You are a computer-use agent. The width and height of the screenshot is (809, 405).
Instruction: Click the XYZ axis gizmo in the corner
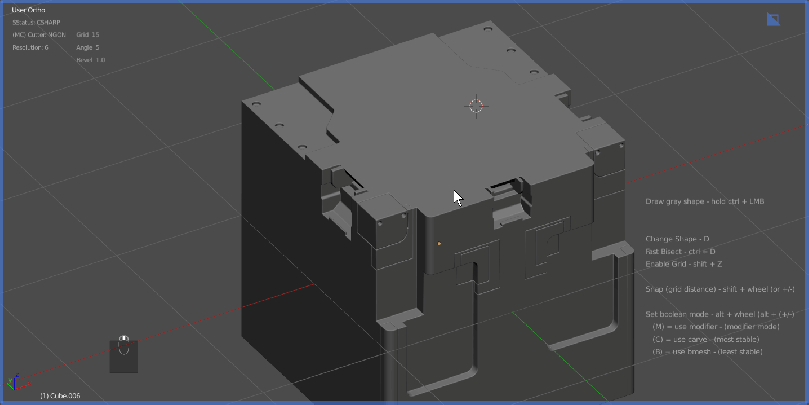(14, 384)
